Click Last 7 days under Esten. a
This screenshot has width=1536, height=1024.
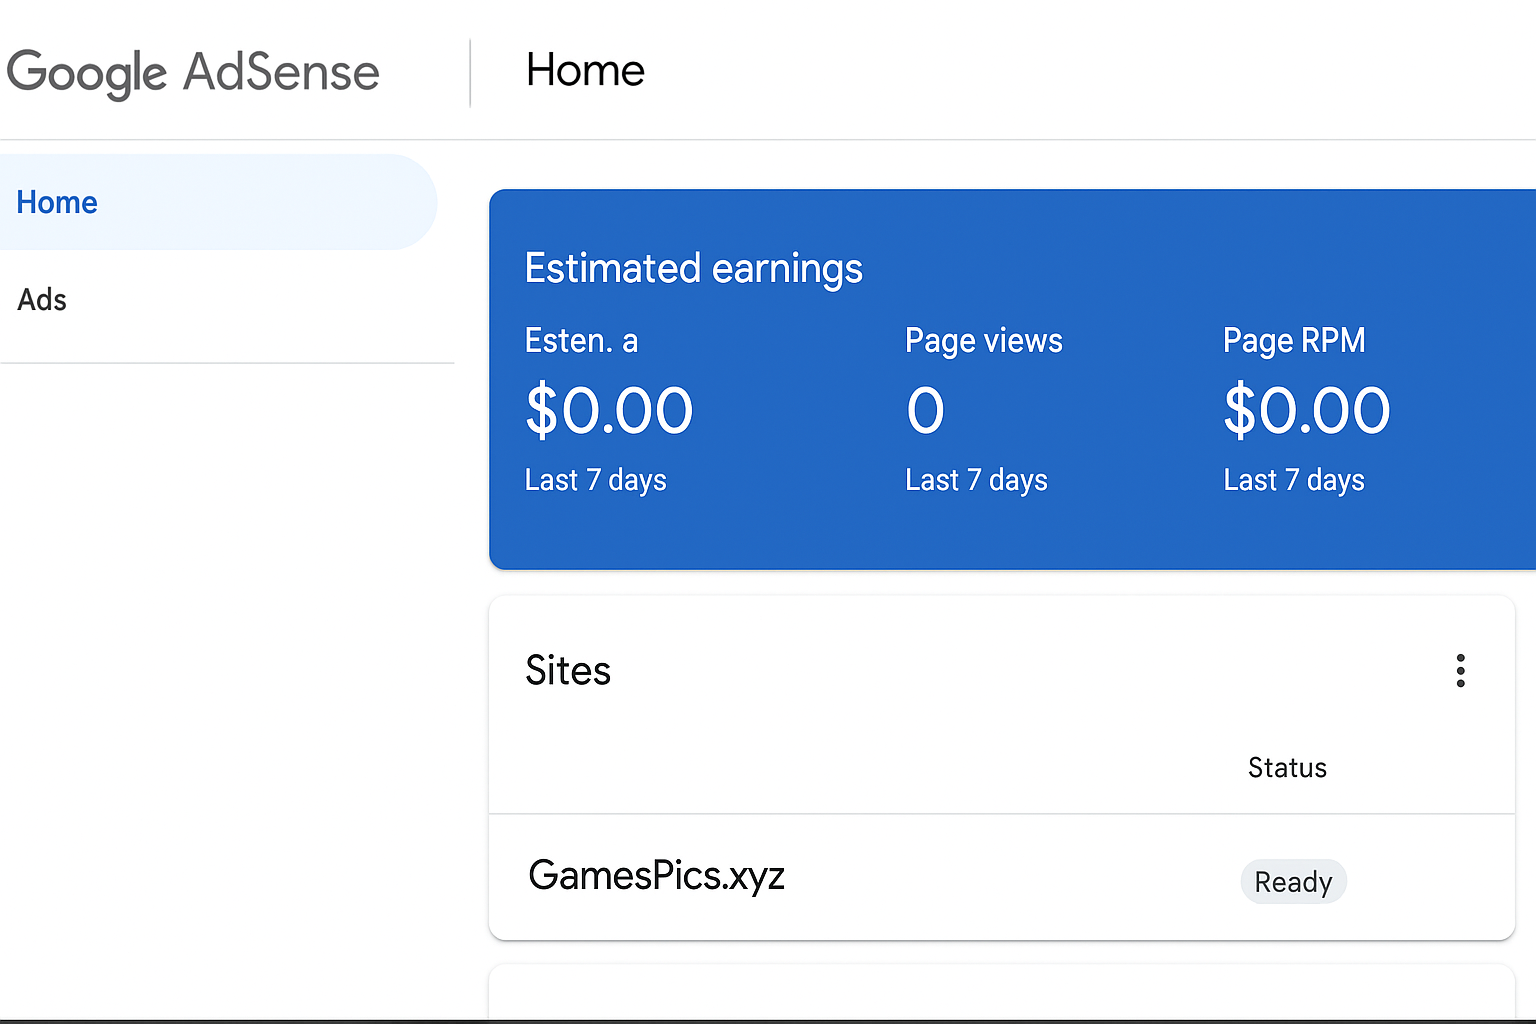595,481
